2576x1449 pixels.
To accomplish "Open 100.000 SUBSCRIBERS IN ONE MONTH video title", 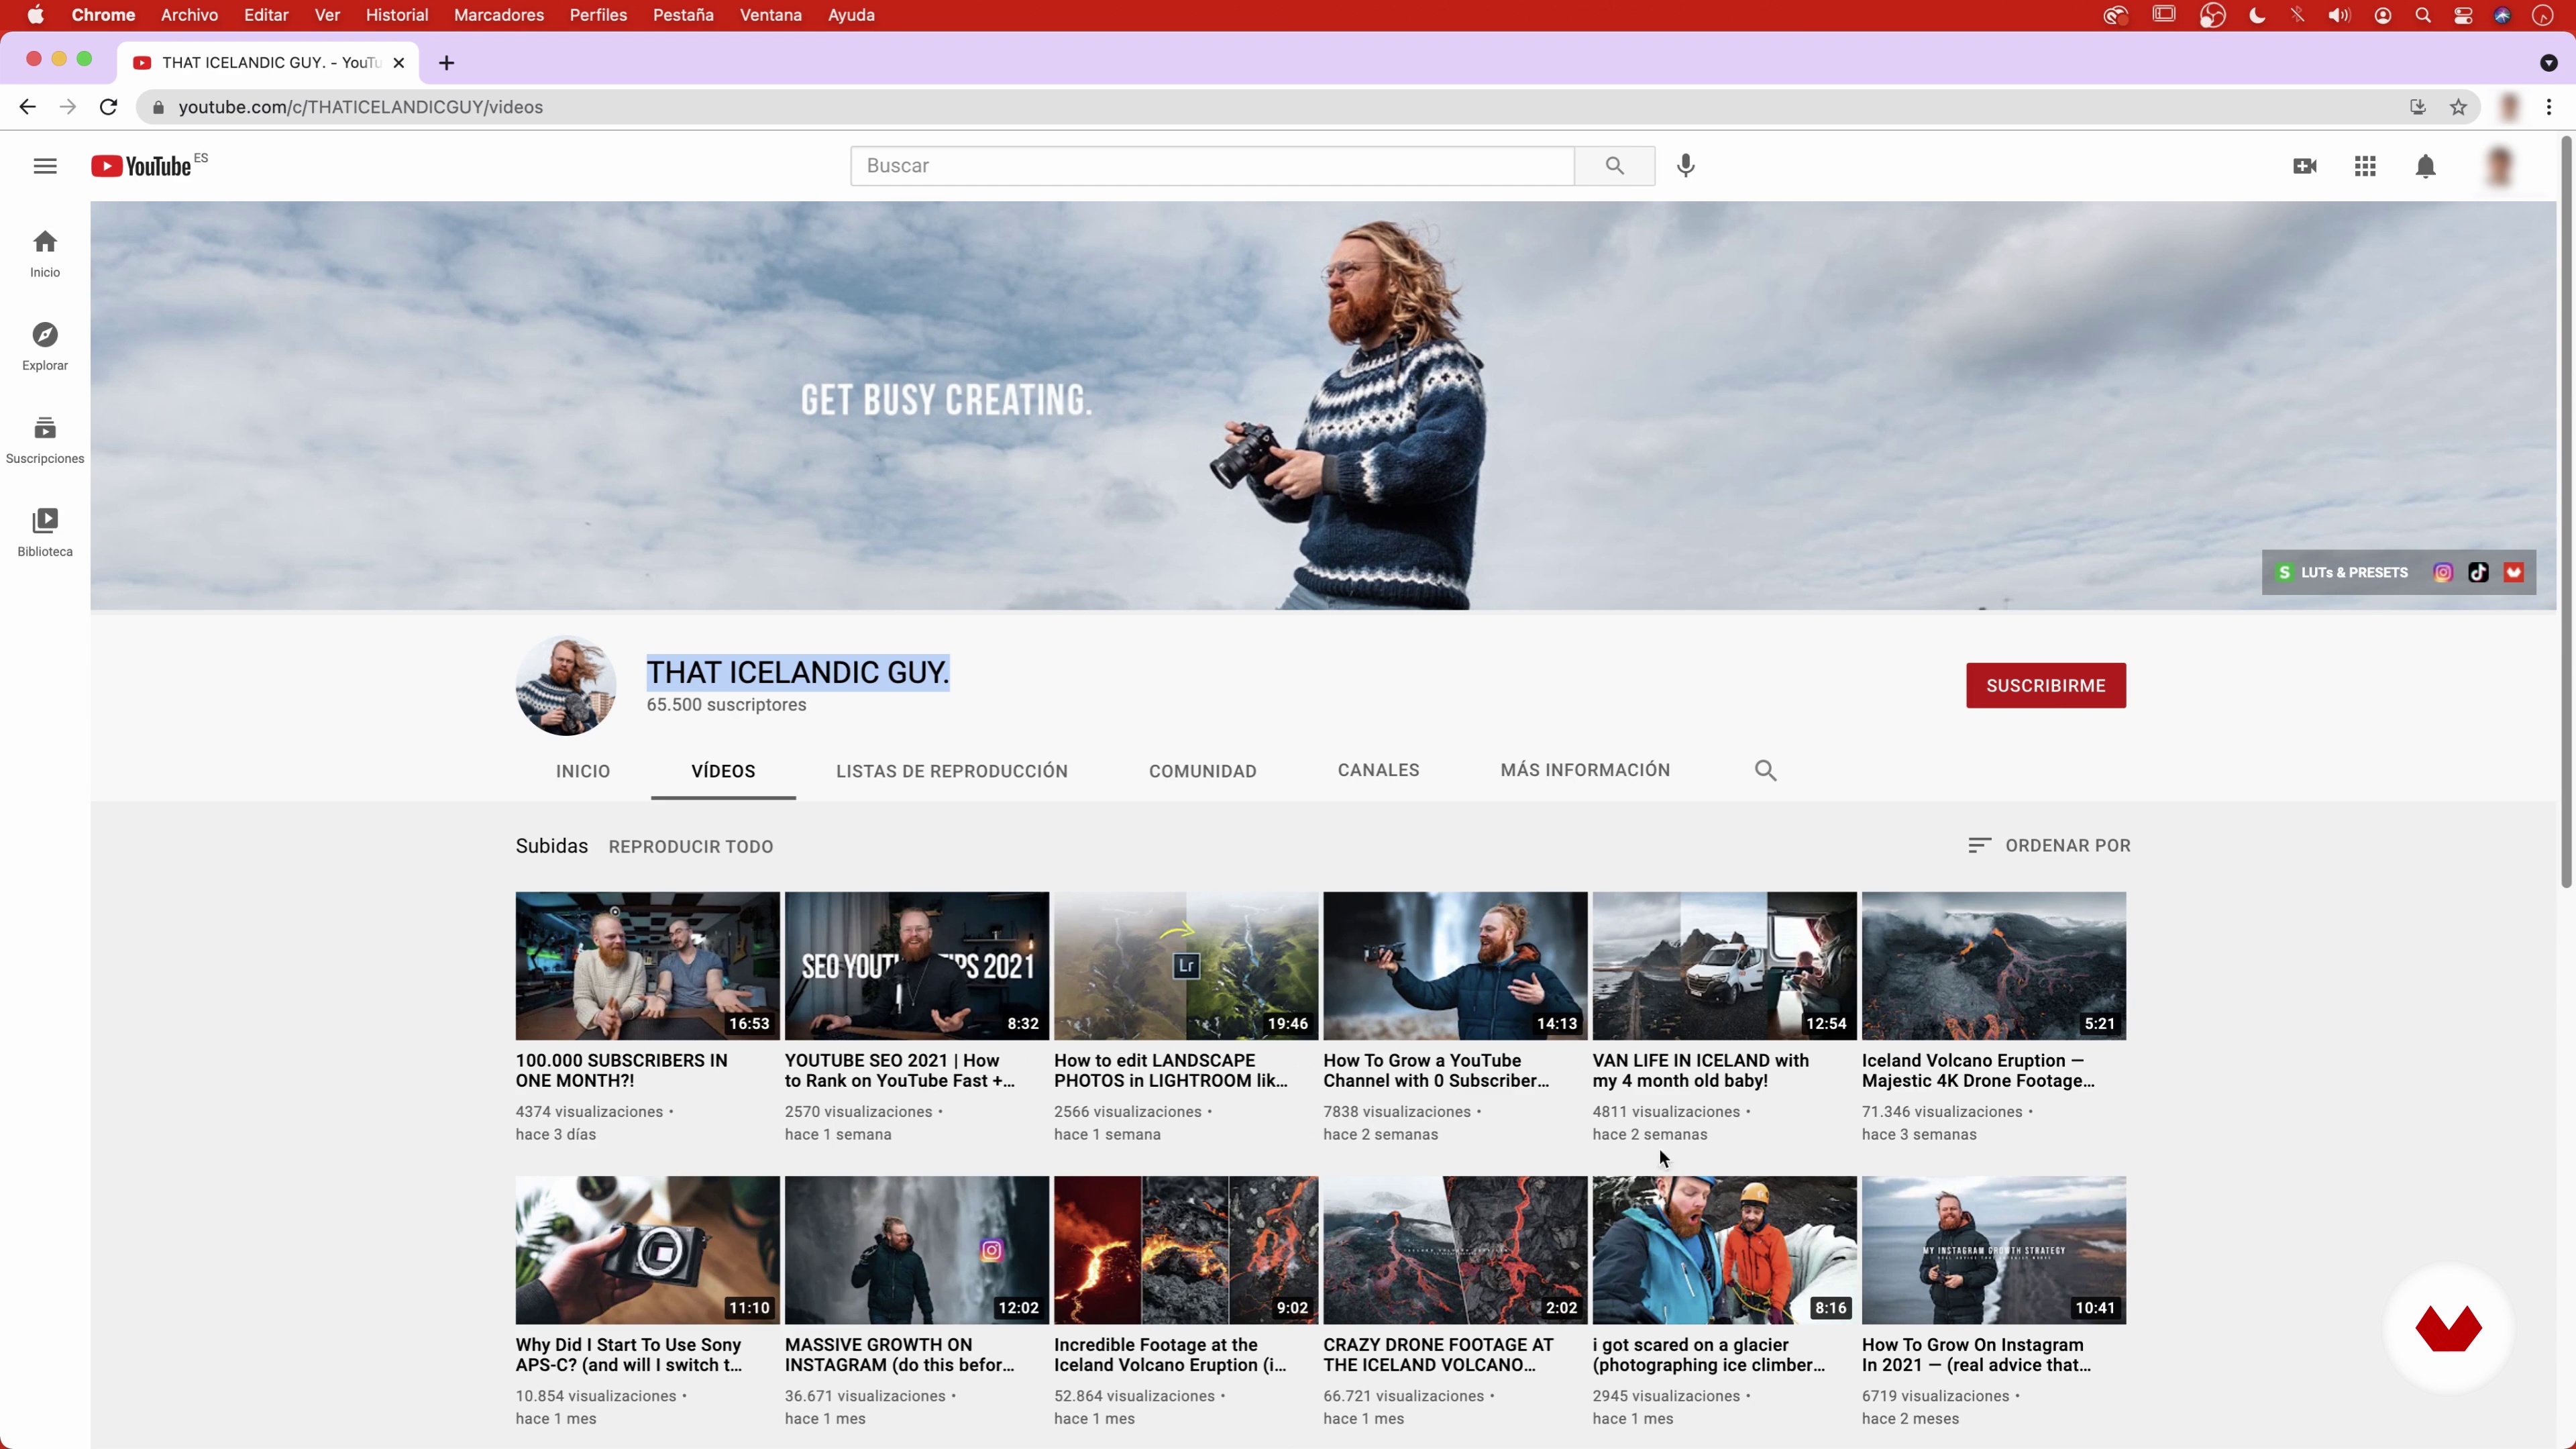I will coord(622,1070).
